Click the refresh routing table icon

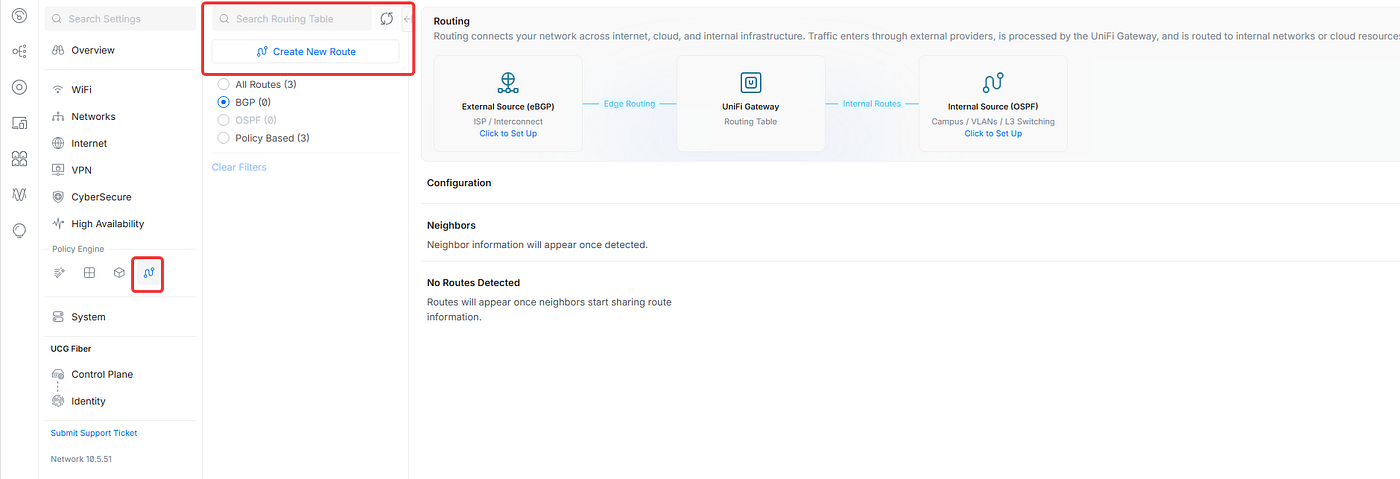click(387, 19)
